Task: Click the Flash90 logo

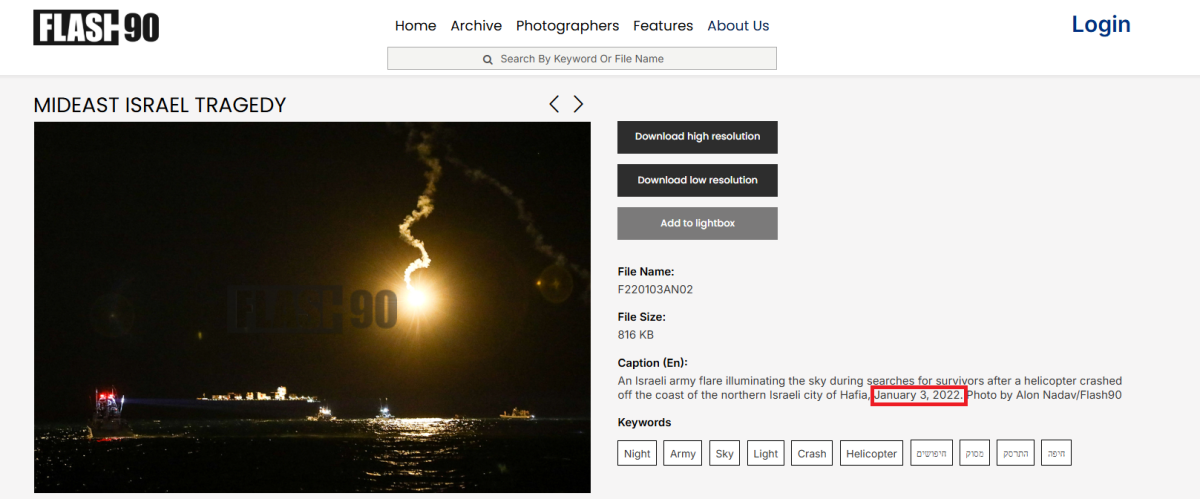Action: [96, 27]
